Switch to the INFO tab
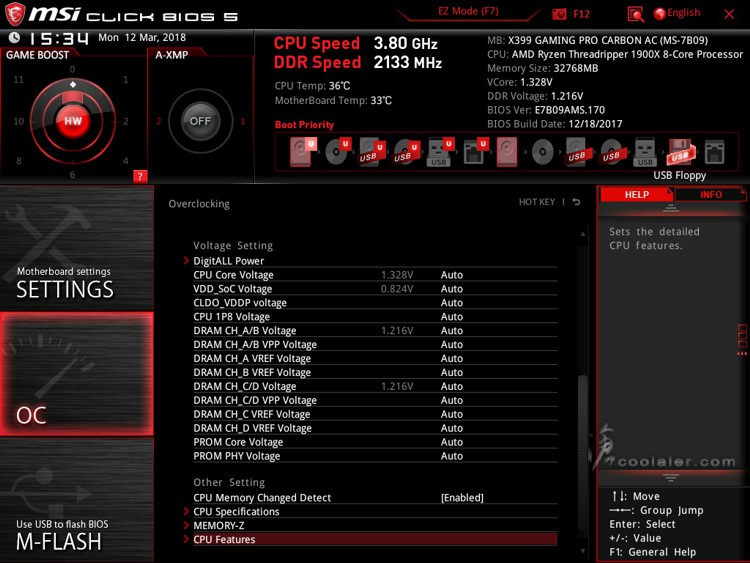750x563 pixels. click(711, 194)
